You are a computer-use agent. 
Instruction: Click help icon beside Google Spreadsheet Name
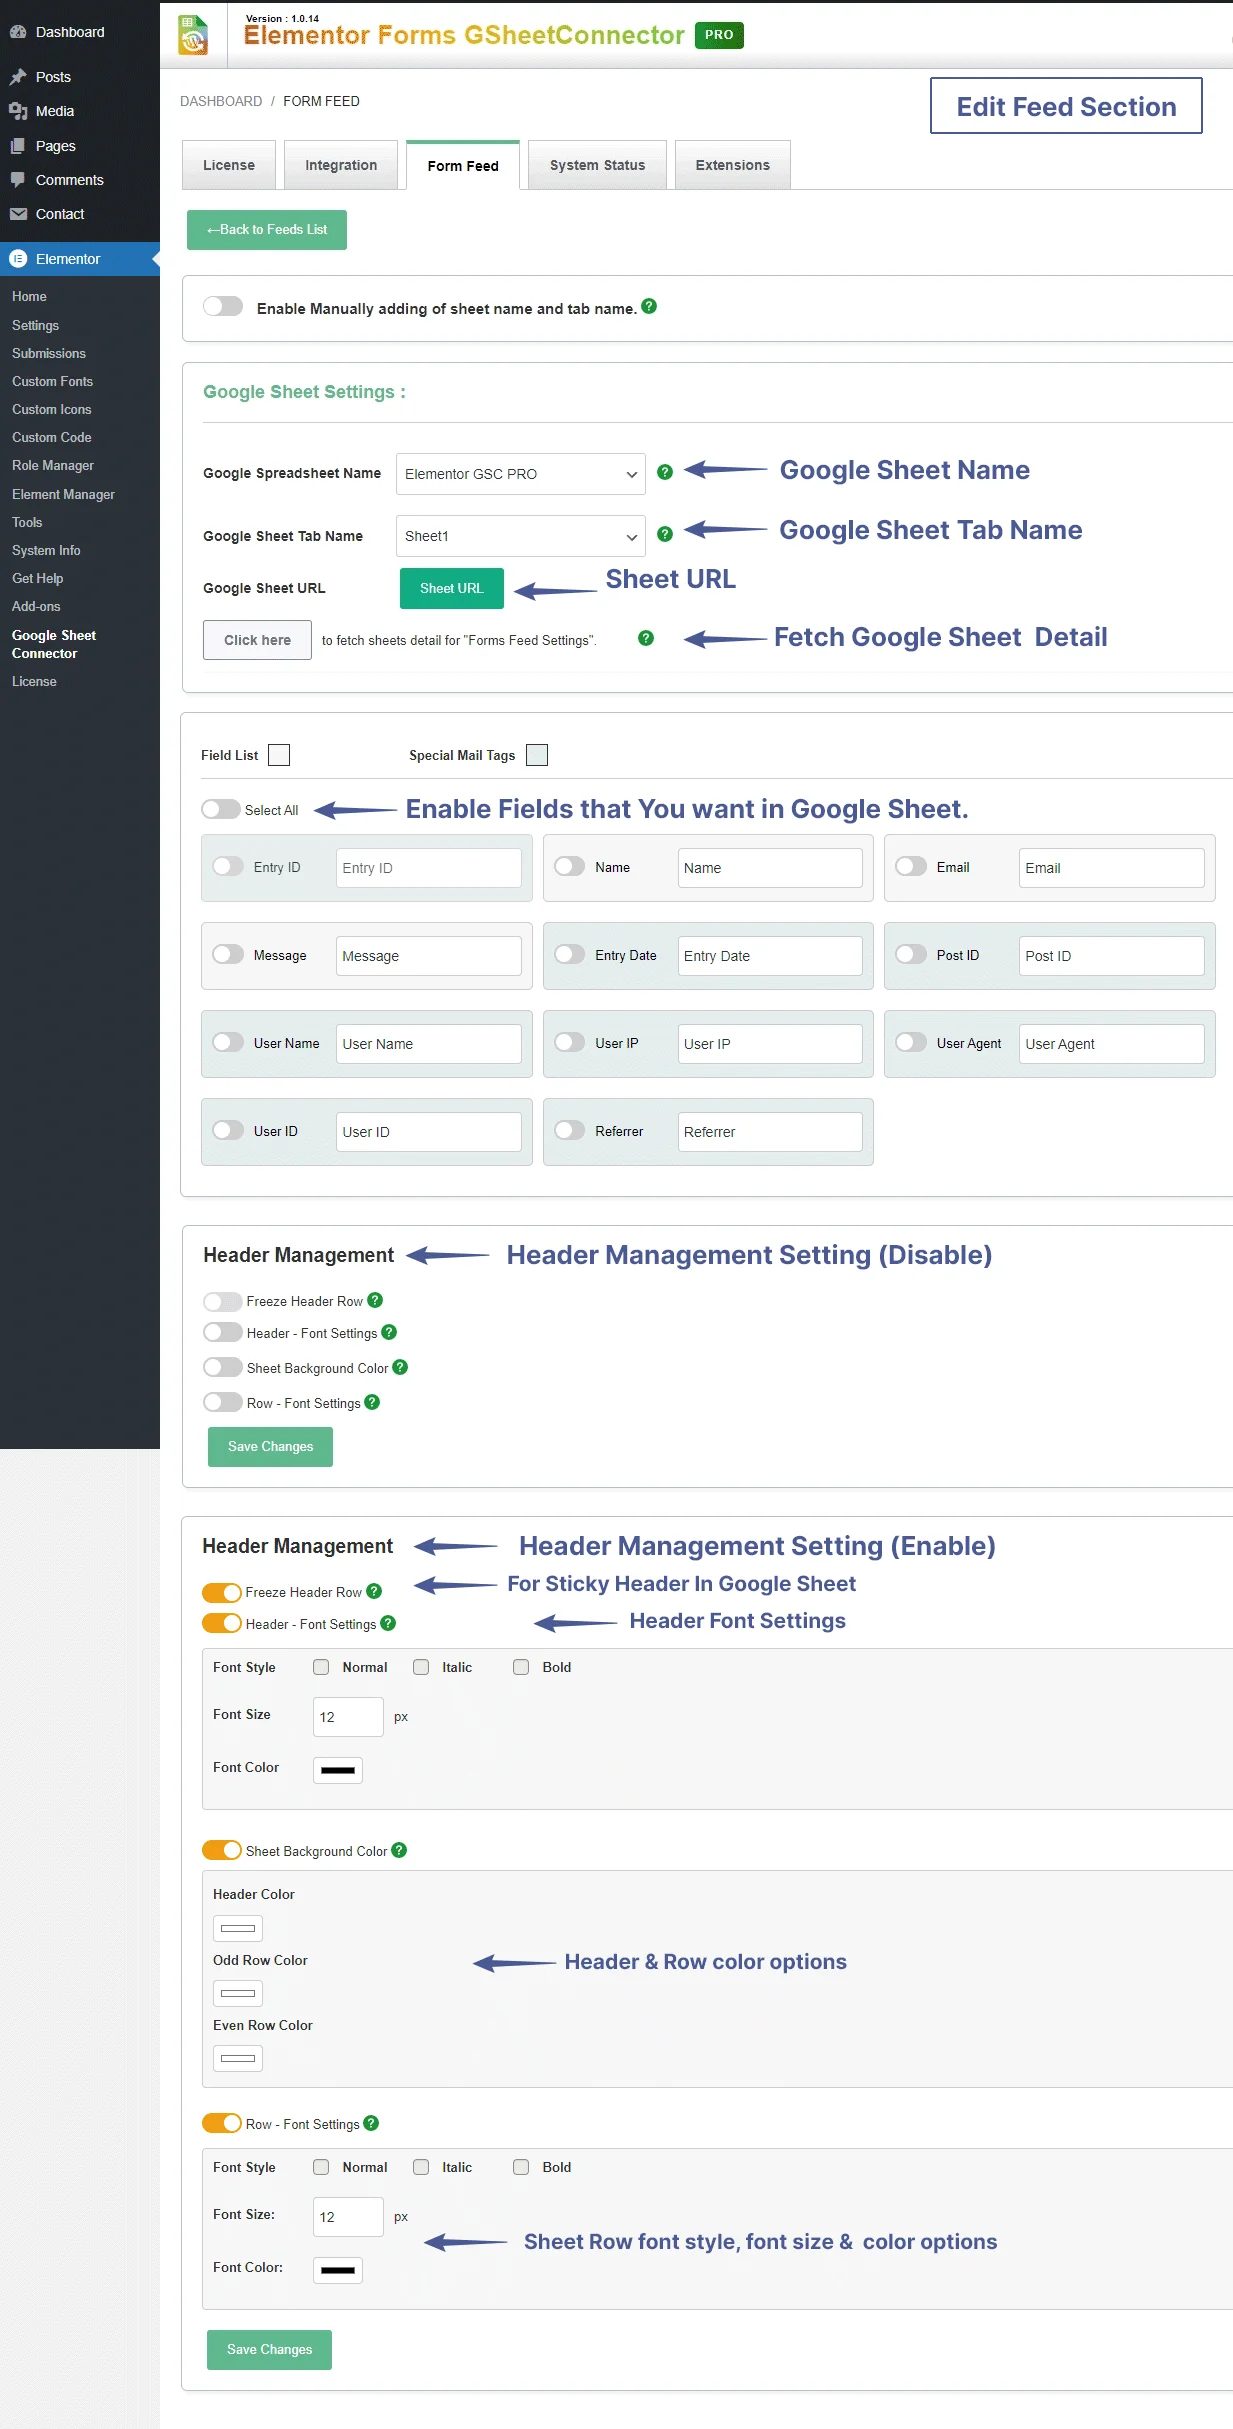(665, 472)
